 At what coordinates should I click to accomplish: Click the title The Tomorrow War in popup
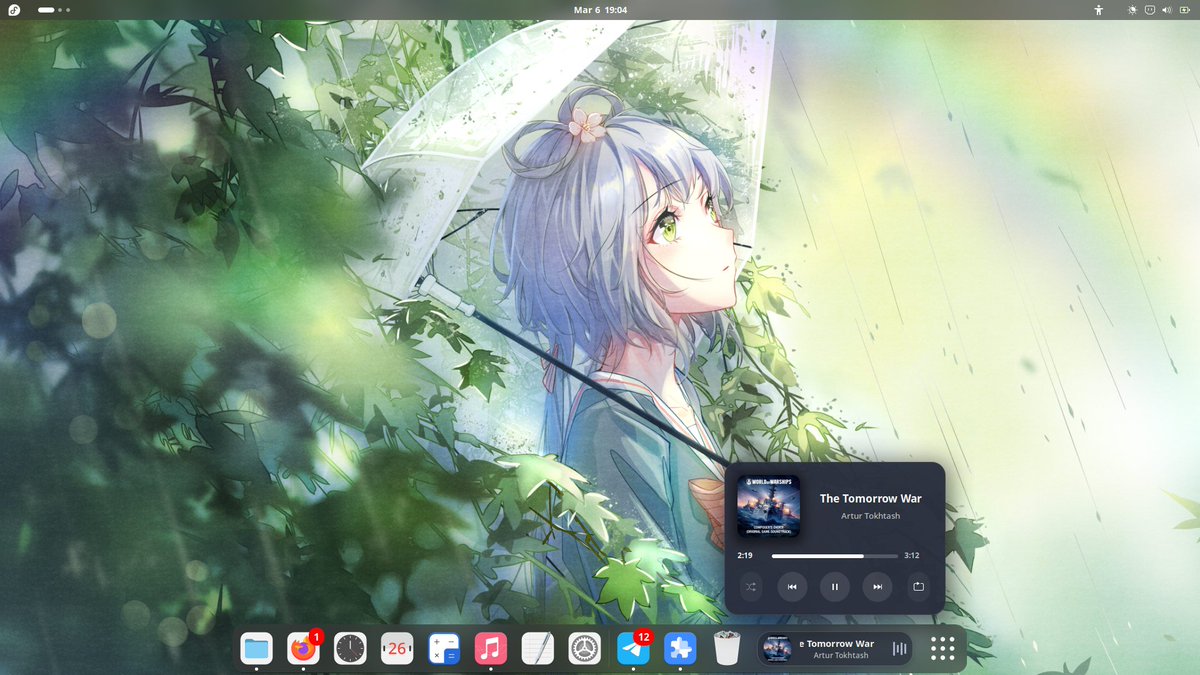[x=871, y=498]
